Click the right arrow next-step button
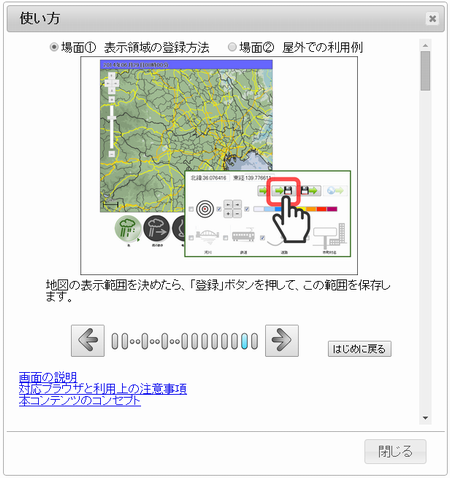The image size is (450, 478). click(x=282, y=340)
